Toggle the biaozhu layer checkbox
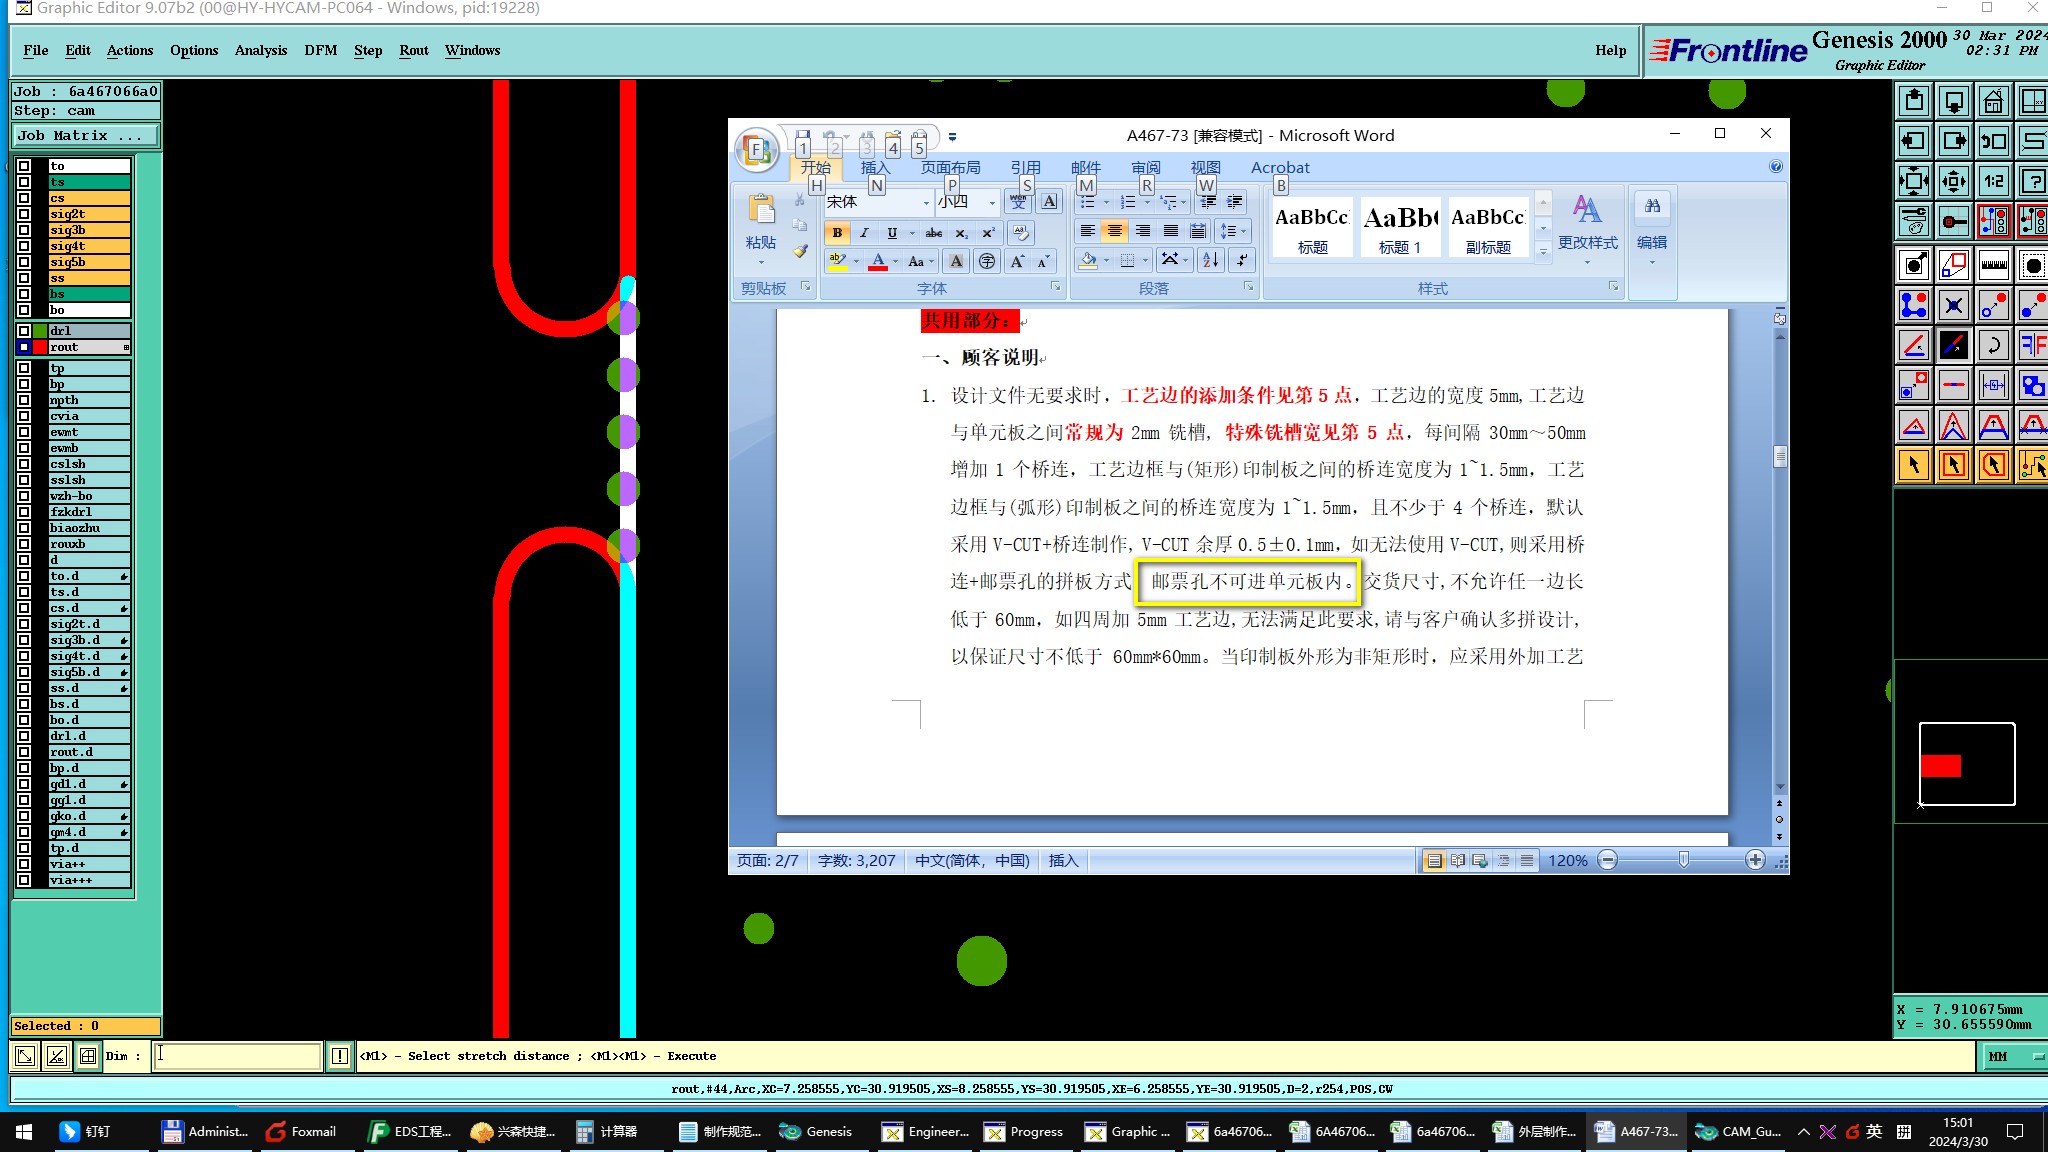Image resolution: width=2048 pixels, height=1152 pixels. click(x=24, y=528)
